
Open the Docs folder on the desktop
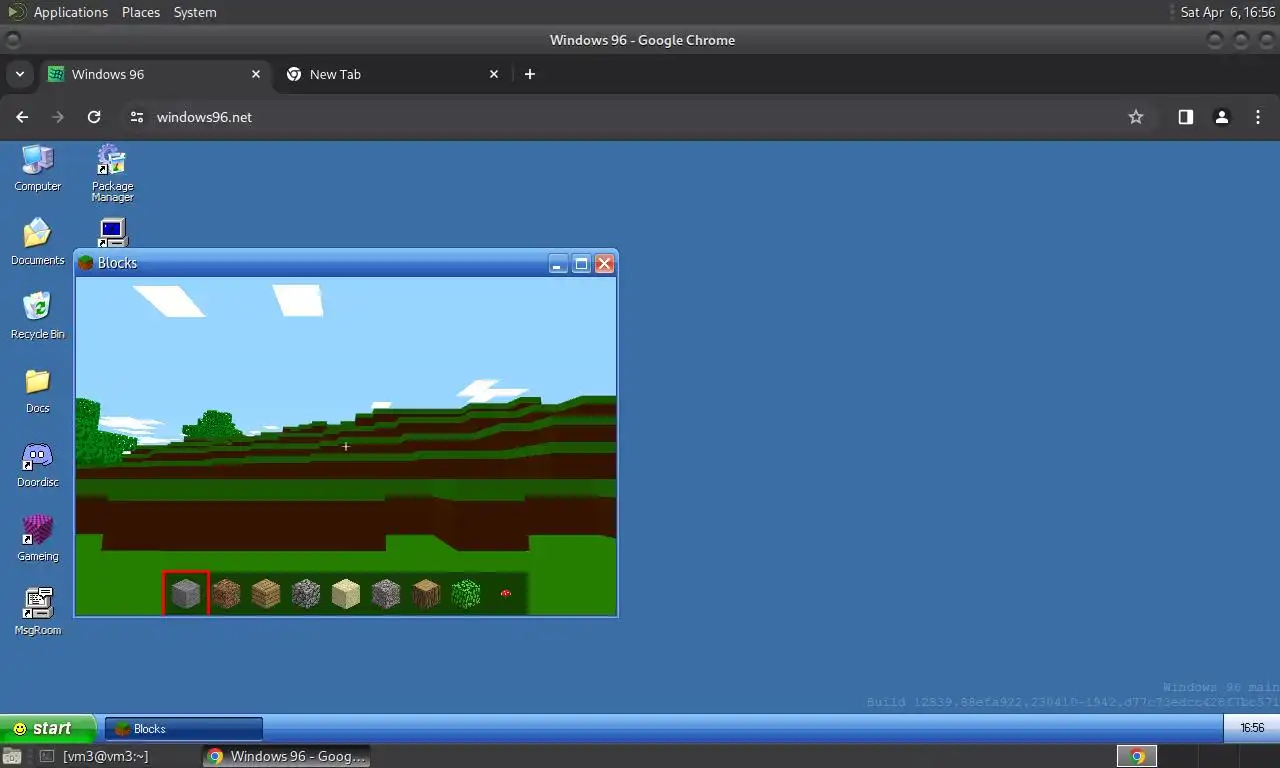coord(38,389)
